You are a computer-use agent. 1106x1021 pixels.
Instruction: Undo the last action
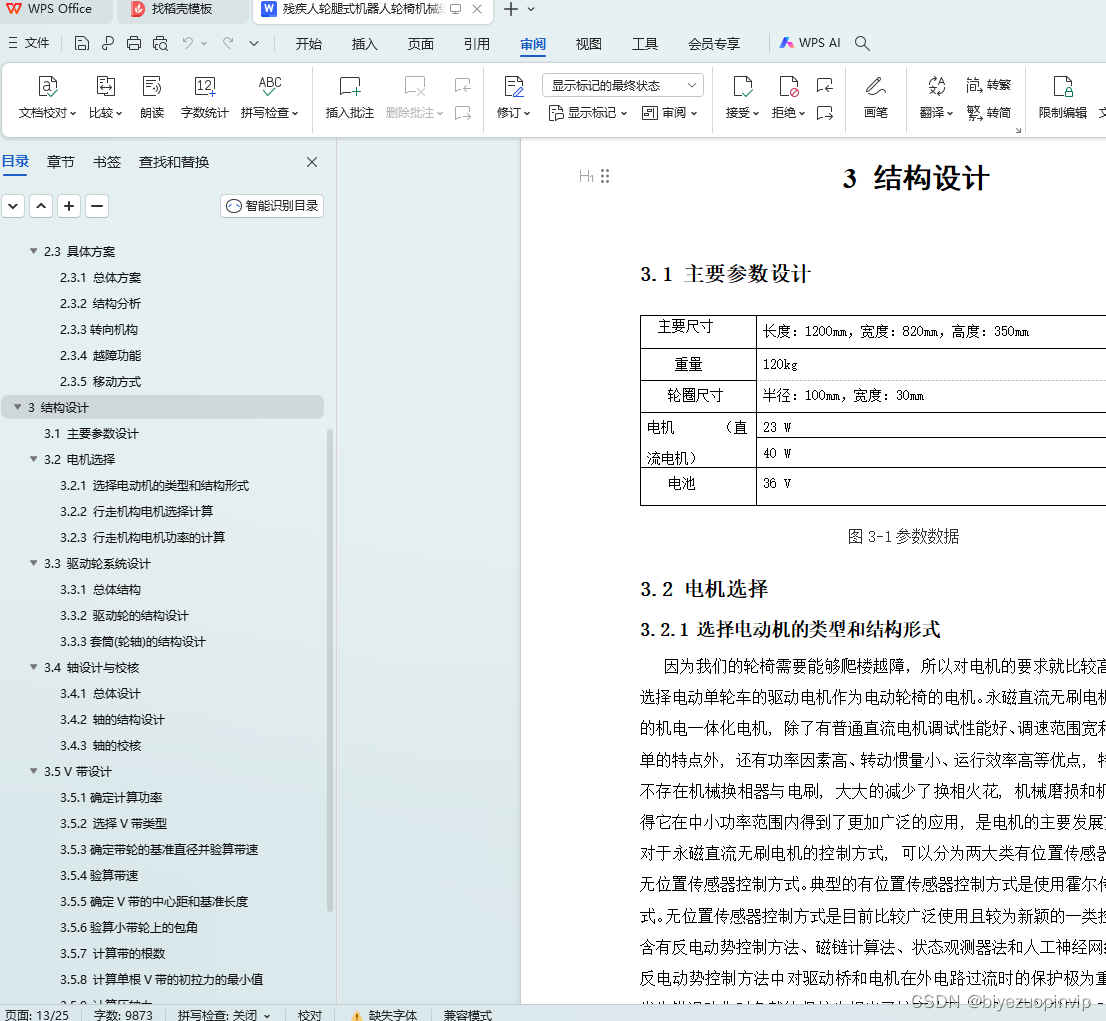[188, 44]
